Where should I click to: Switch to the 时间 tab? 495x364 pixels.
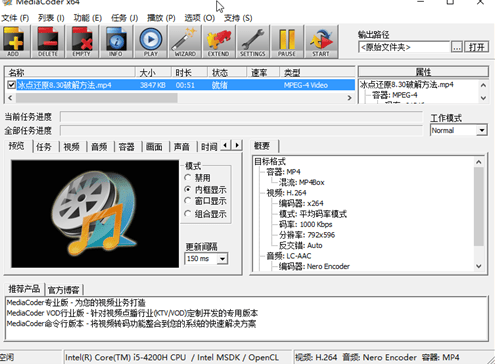[209, 147]
